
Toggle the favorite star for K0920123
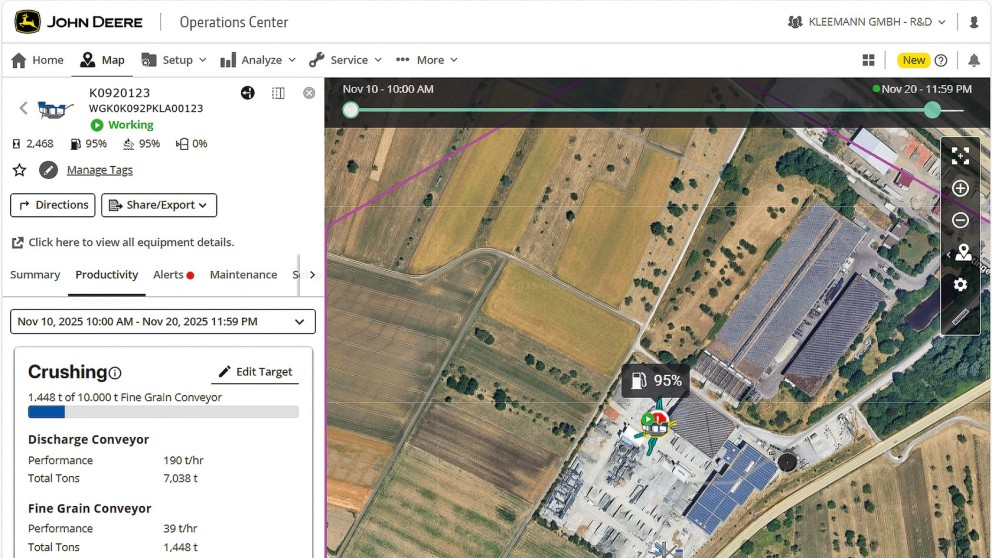(x=19, y=170)
